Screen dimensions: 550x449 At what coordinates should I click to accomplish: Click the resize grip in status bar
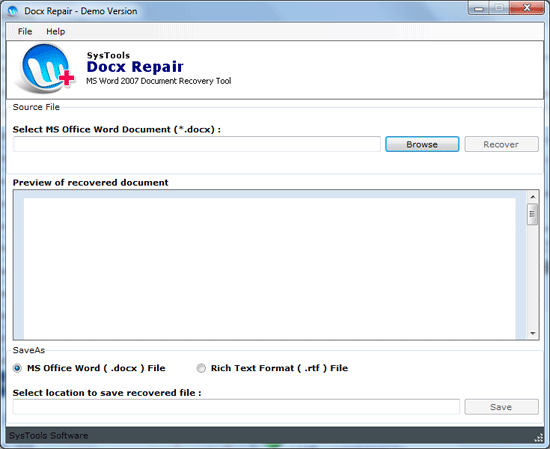(539, 437)
